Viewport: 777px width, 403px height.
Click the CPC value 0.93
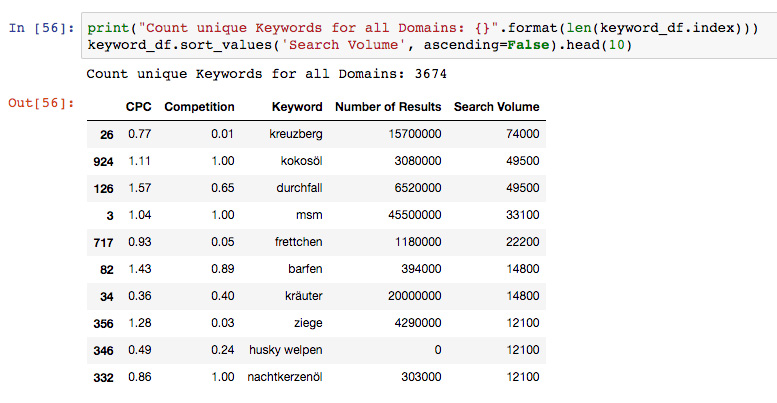pos(139,242)
